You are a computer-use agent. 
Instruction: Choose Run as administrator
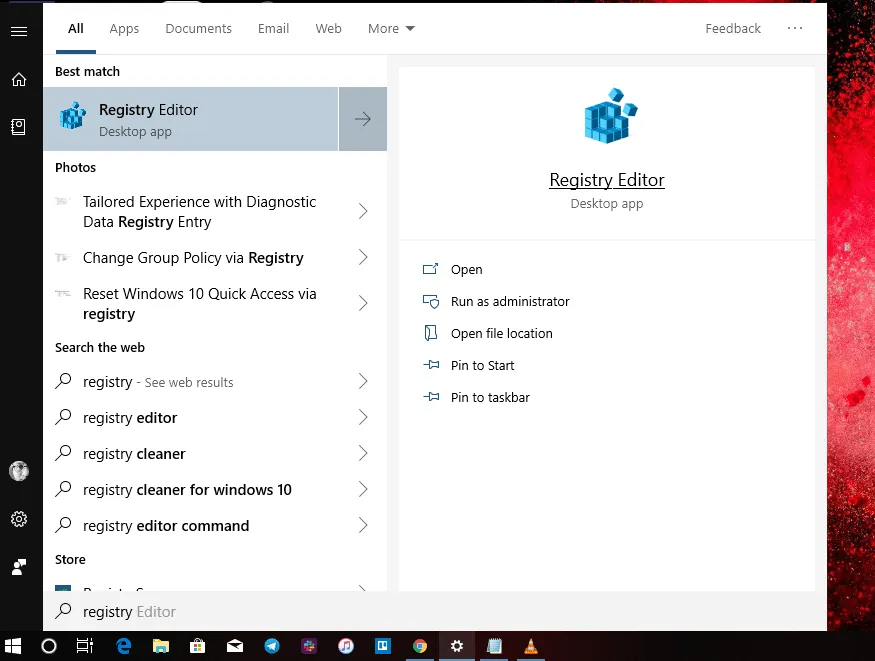(510, 301)
